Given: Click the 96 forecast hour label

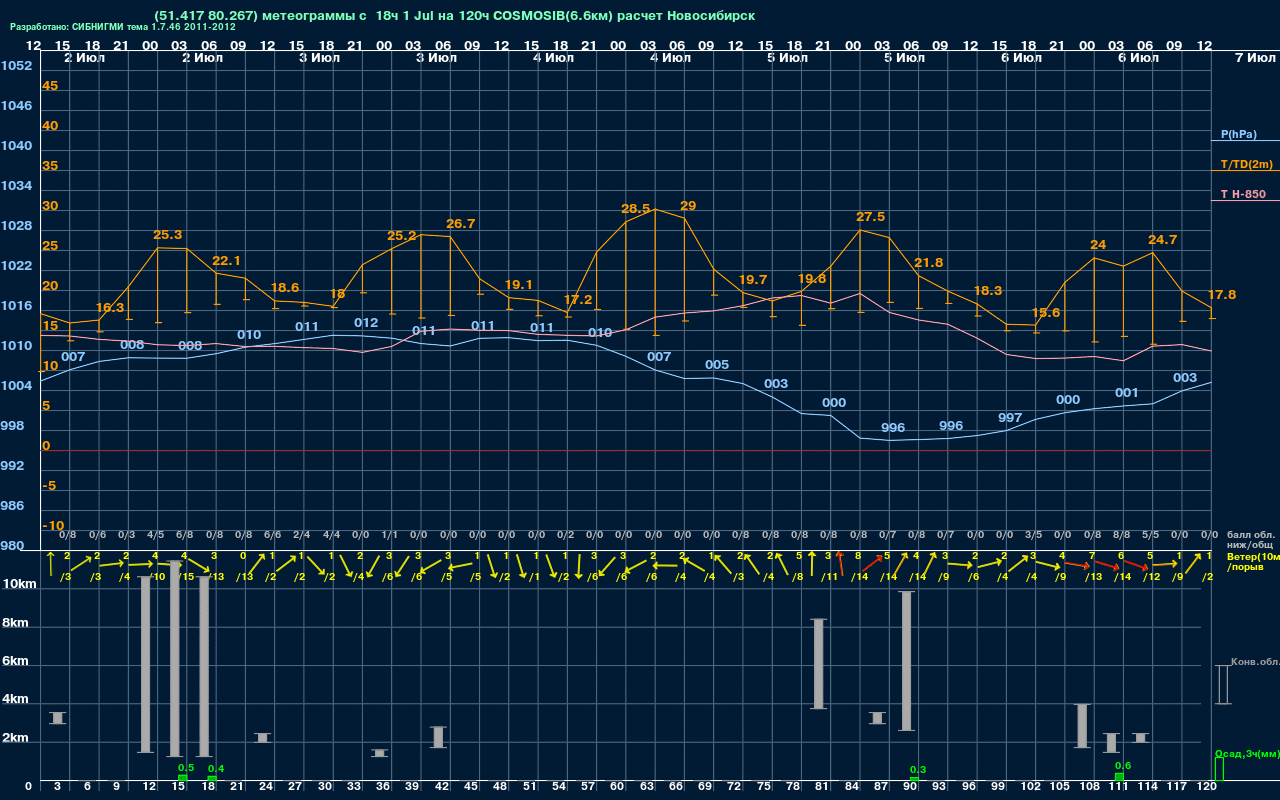Looking at the screenshot, I should tap(968, 787).
